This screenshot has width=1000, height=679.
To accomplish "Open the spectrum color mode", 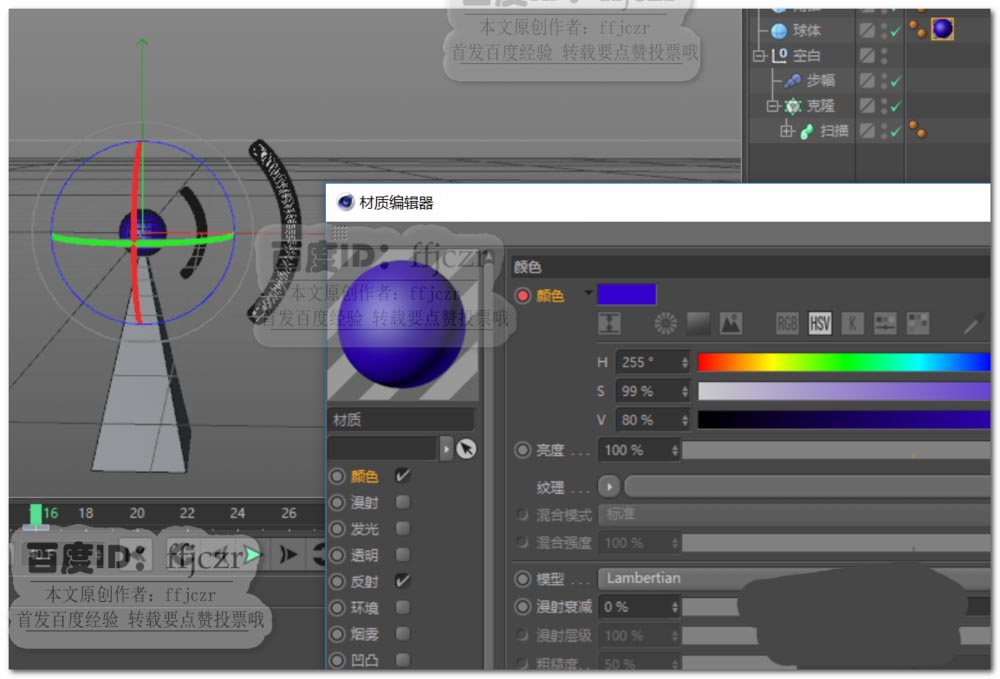I will coord(698,323).
